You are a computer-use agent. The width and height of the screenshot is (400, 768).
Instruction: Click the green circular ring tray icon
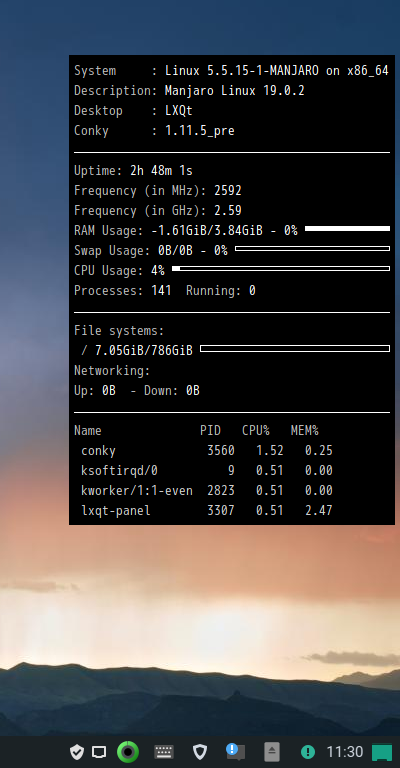point(128,752)
